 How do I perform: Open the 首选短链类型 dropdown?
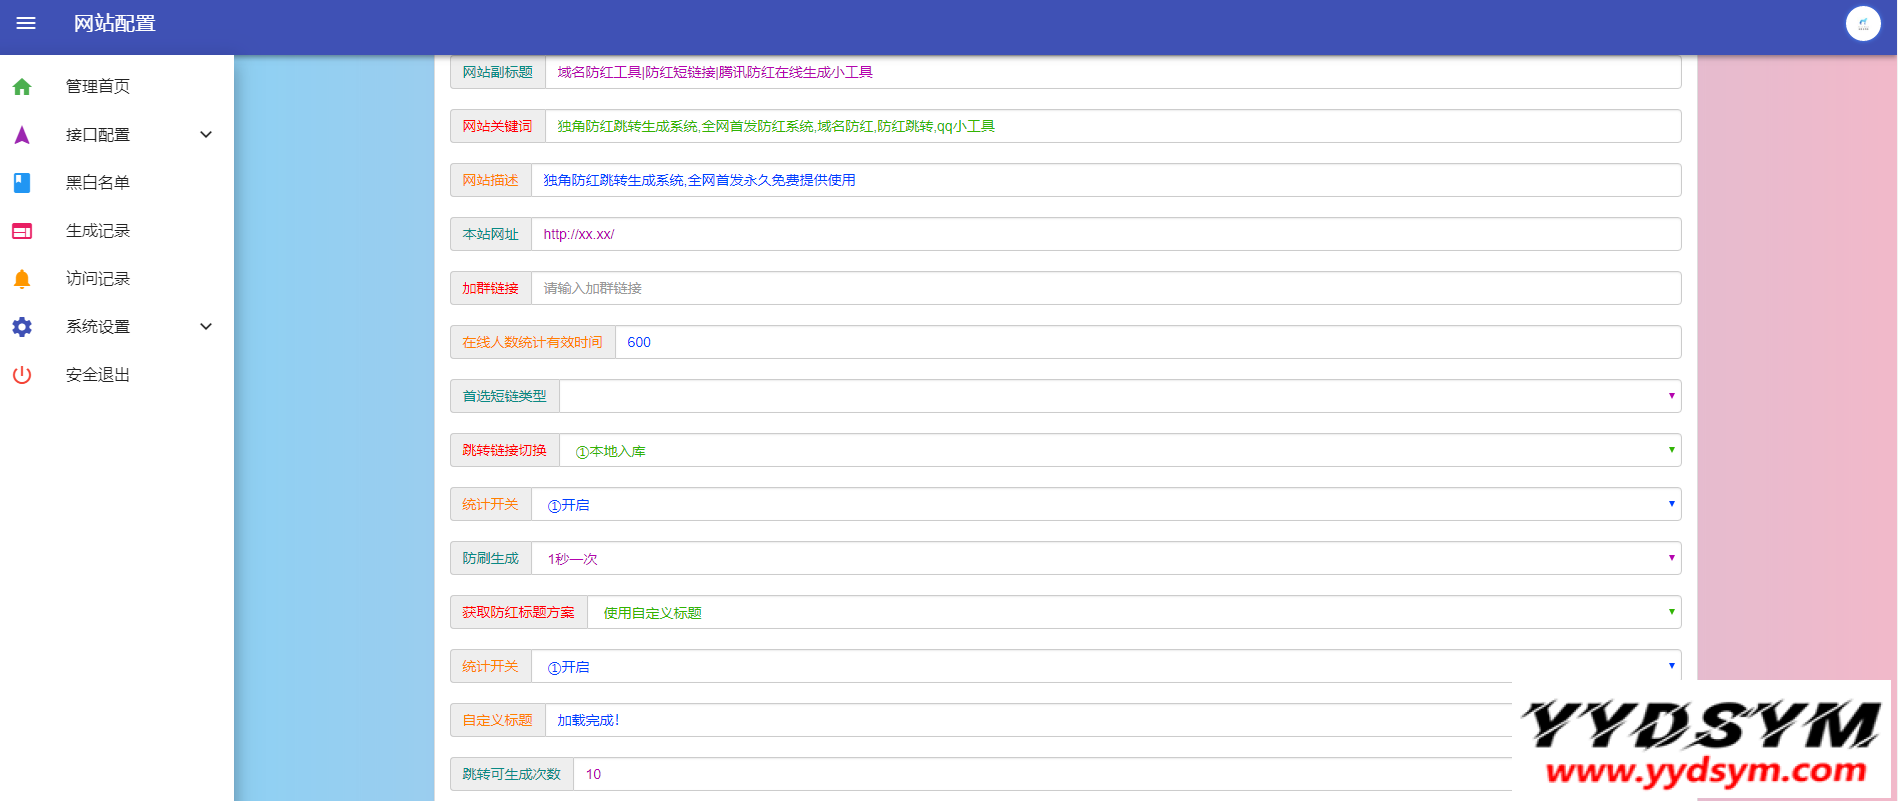1119,396
